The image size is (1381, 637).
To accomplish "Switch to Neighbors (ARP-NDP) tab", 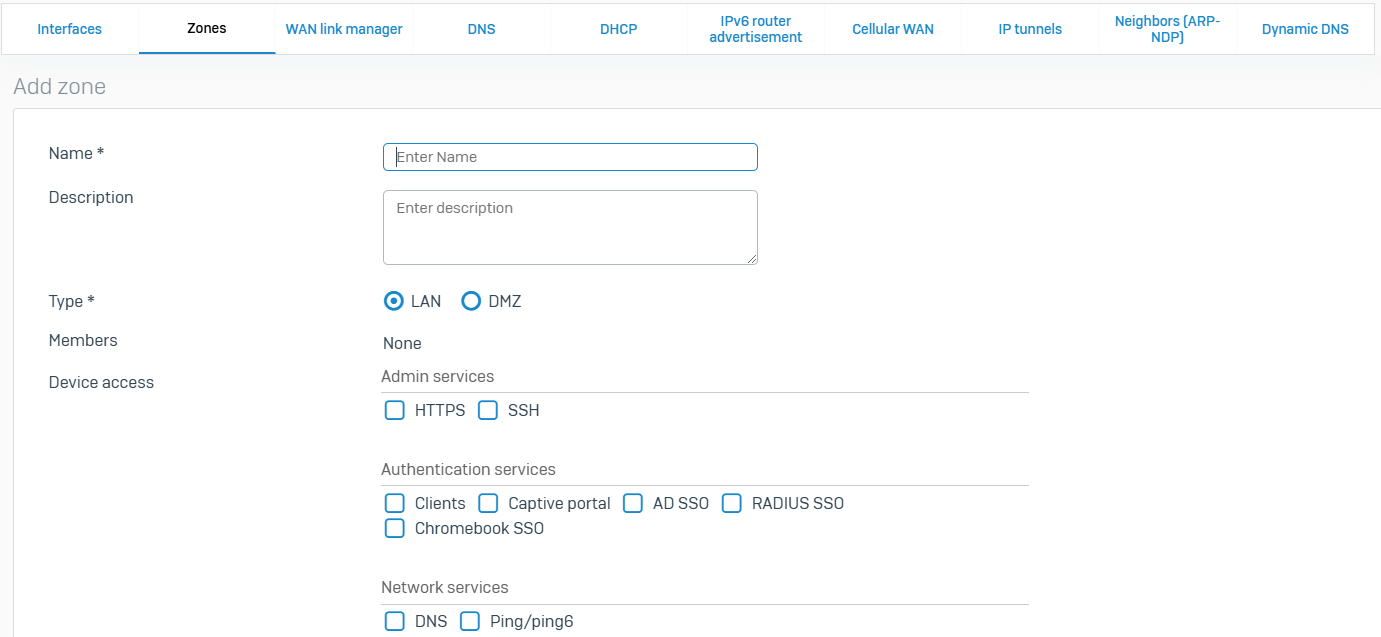I will 1167,29.
